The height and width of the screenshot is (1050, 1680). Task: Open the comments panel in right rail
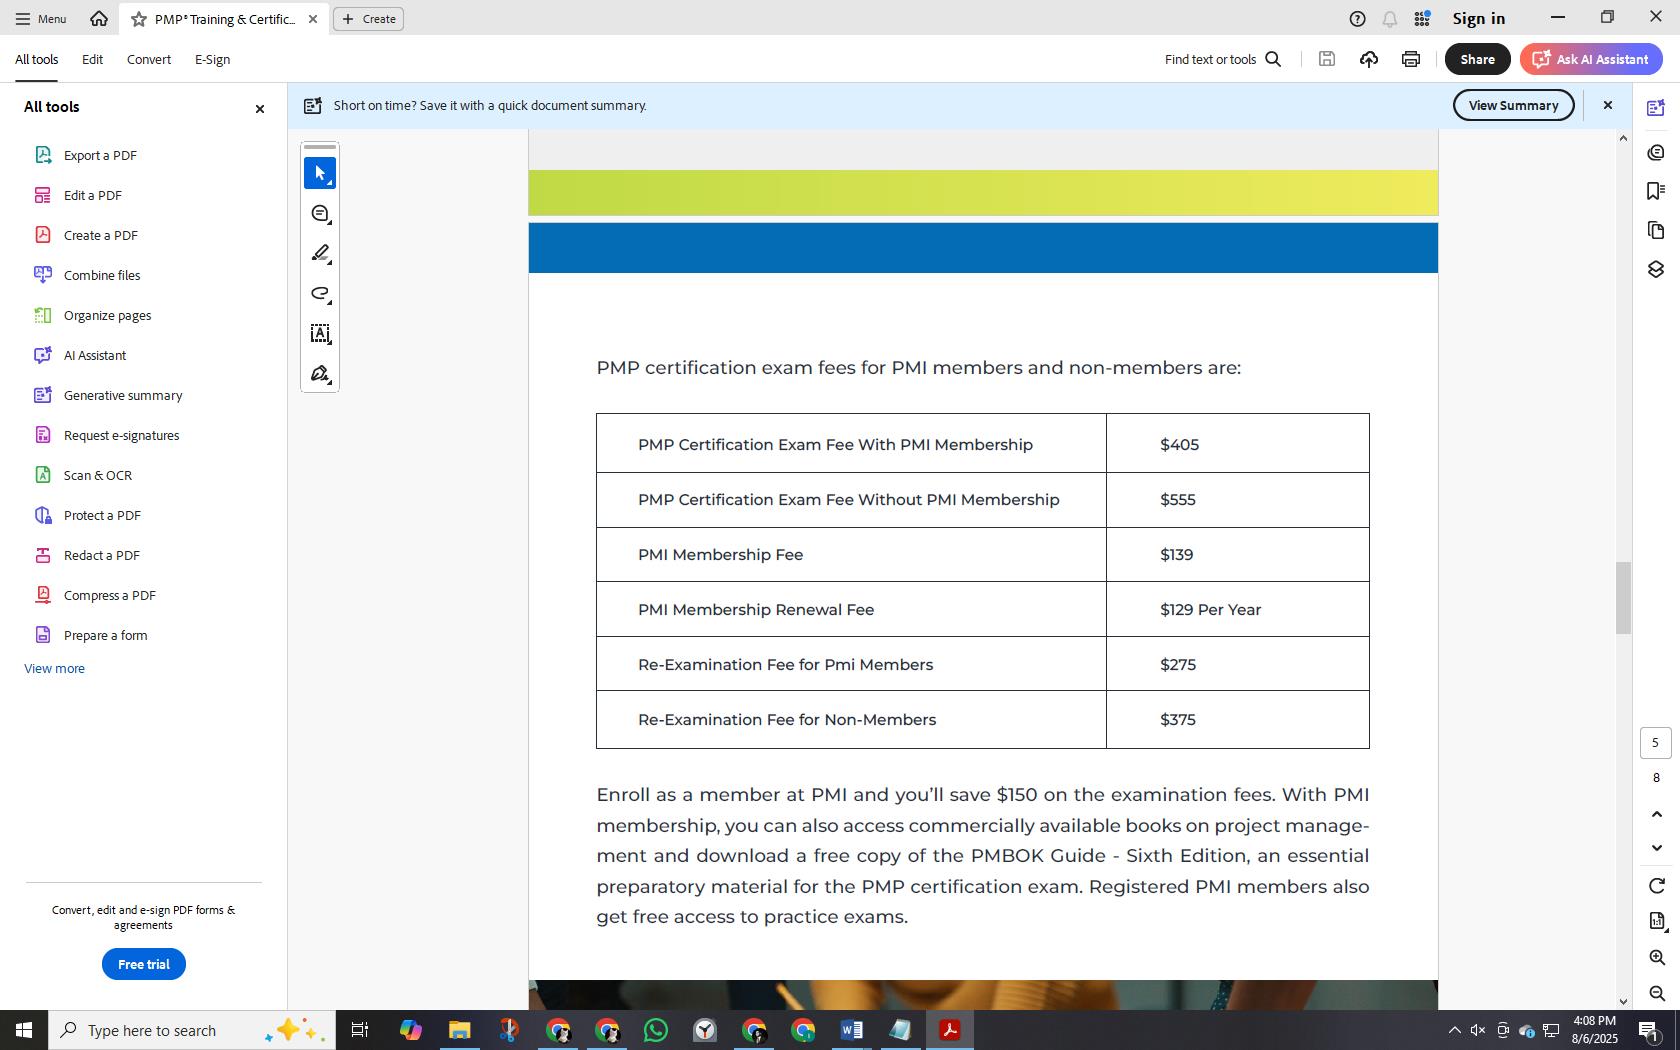point(1656,152)
